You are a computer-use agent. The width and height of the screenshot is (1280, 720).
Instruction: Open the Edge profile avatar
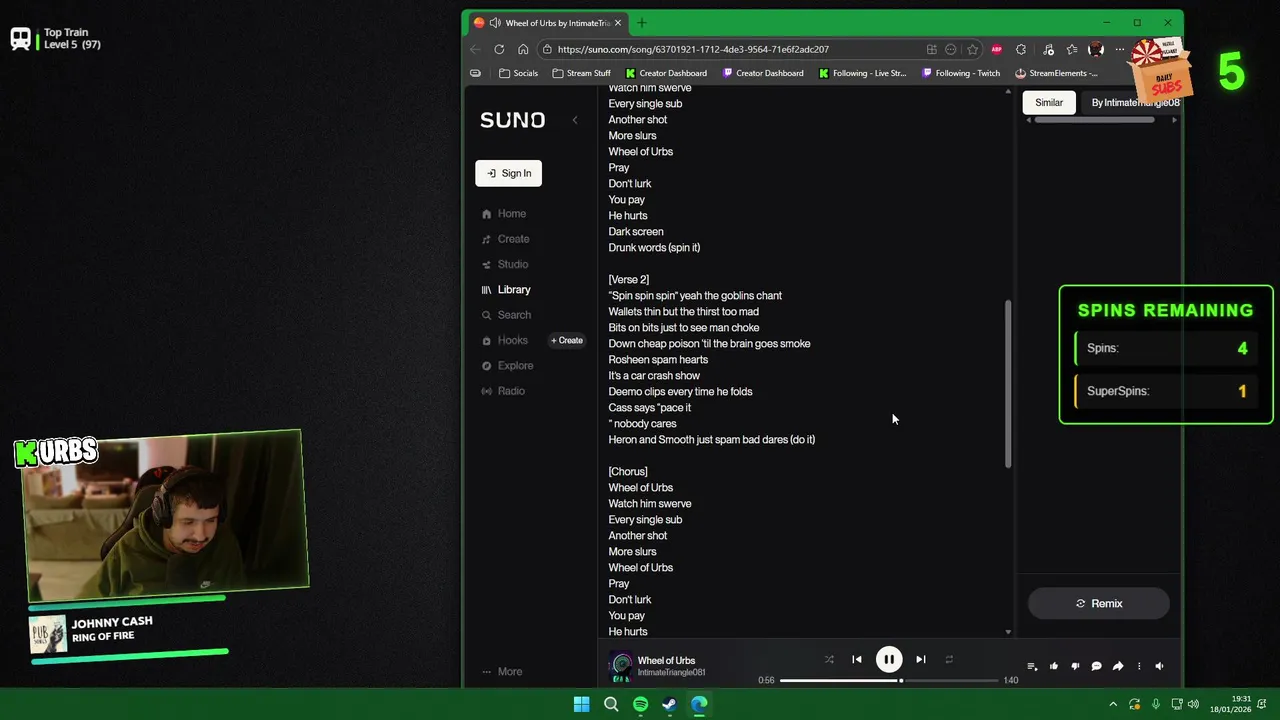(x=1096, y=49)
